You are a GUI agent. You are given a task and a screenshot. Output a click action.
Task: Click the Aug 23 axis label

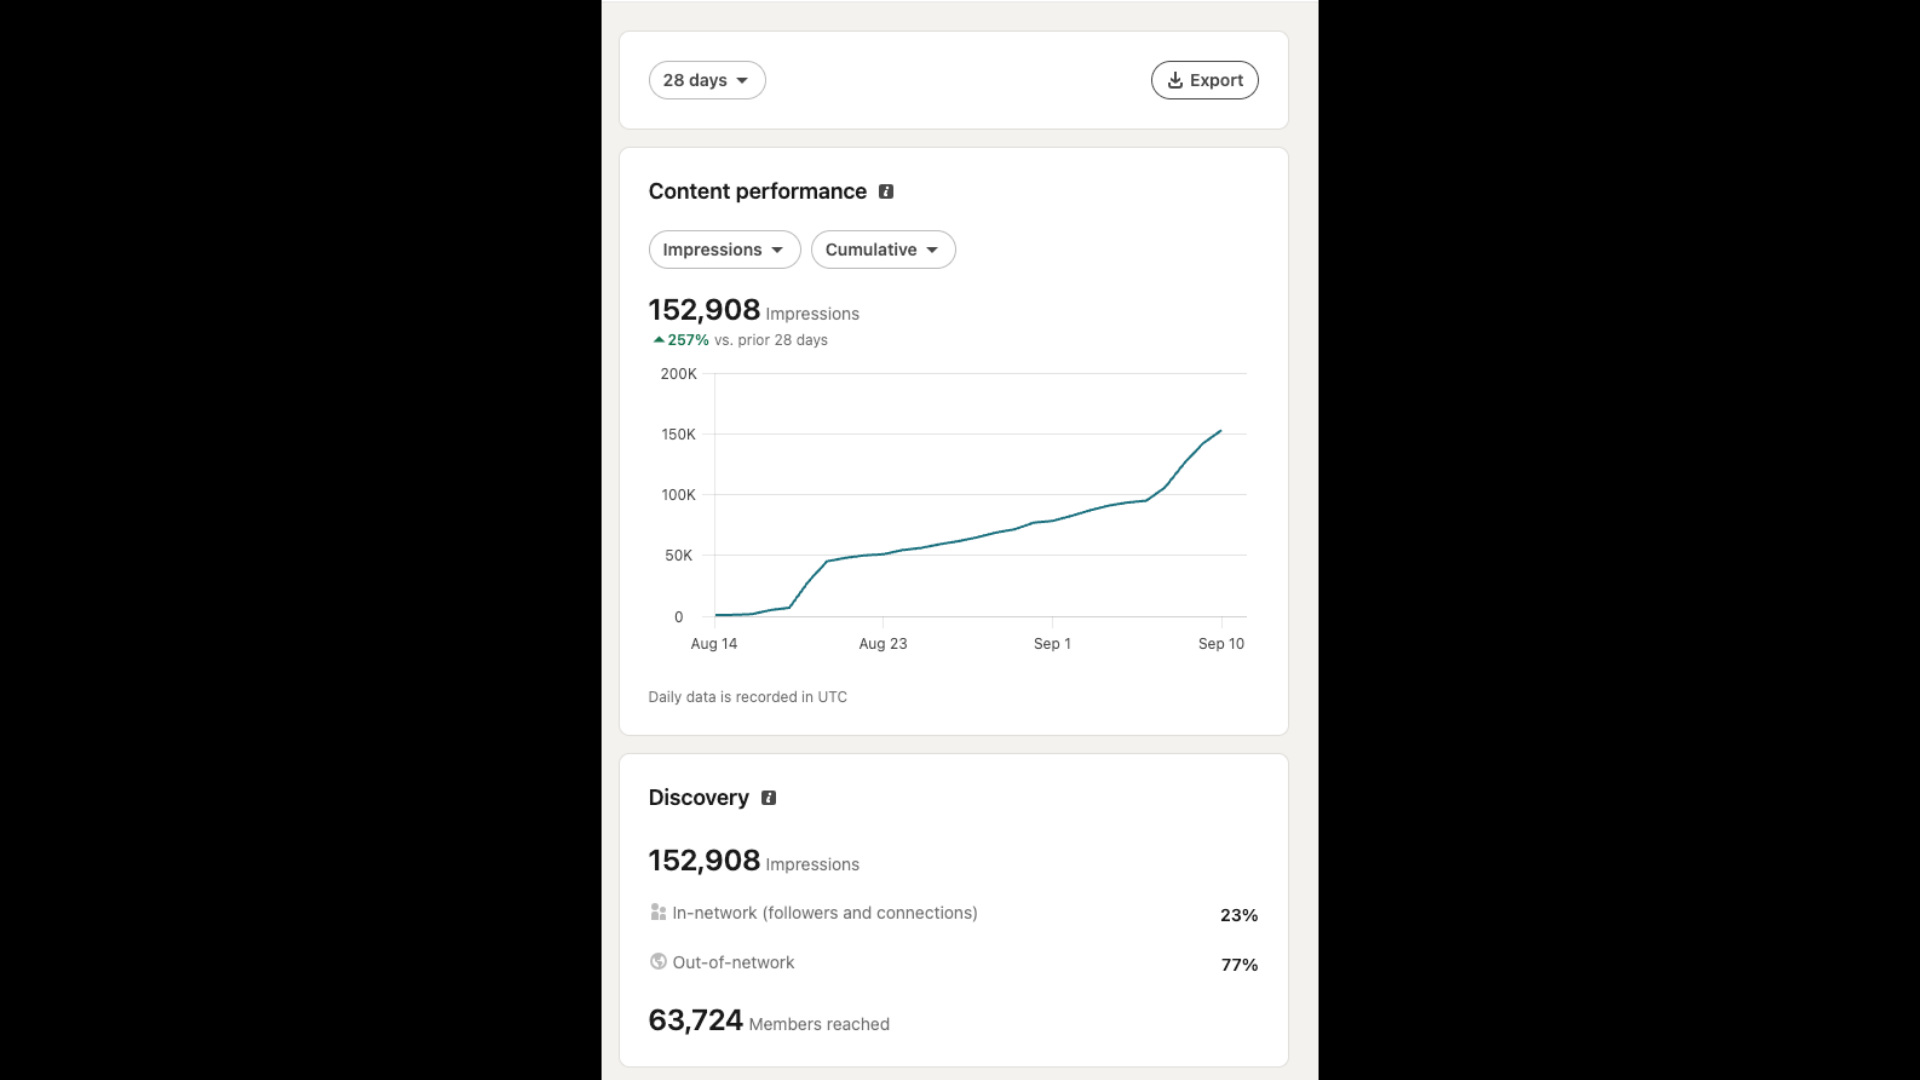883,643
